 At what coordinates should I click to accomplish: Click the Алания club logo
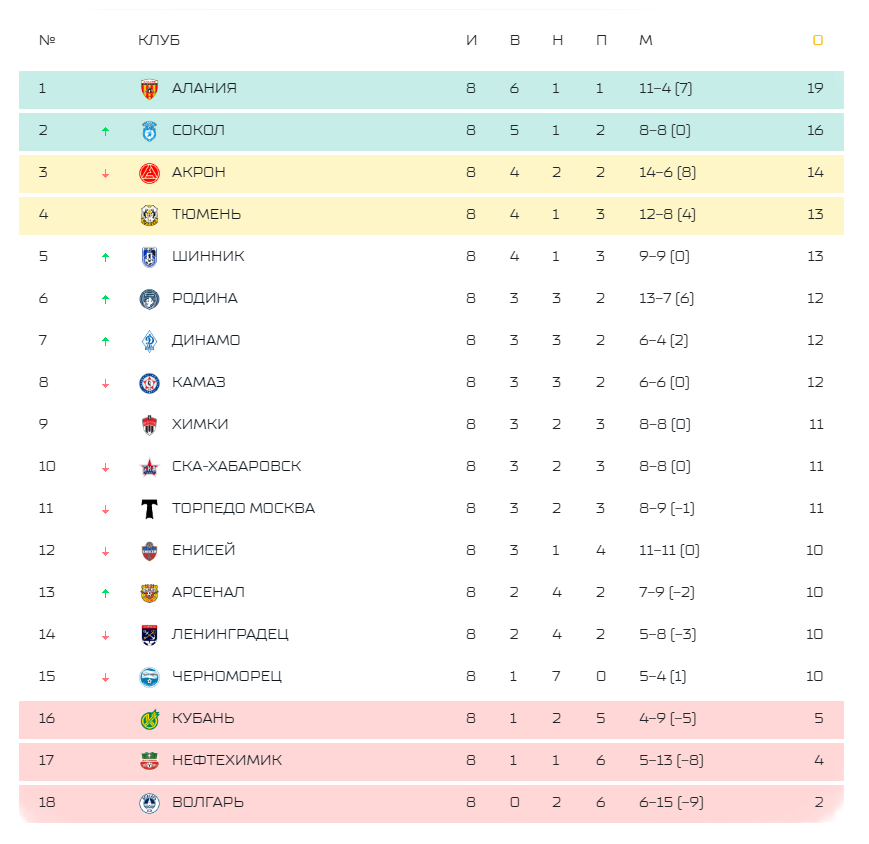click(x=149, y=89)
